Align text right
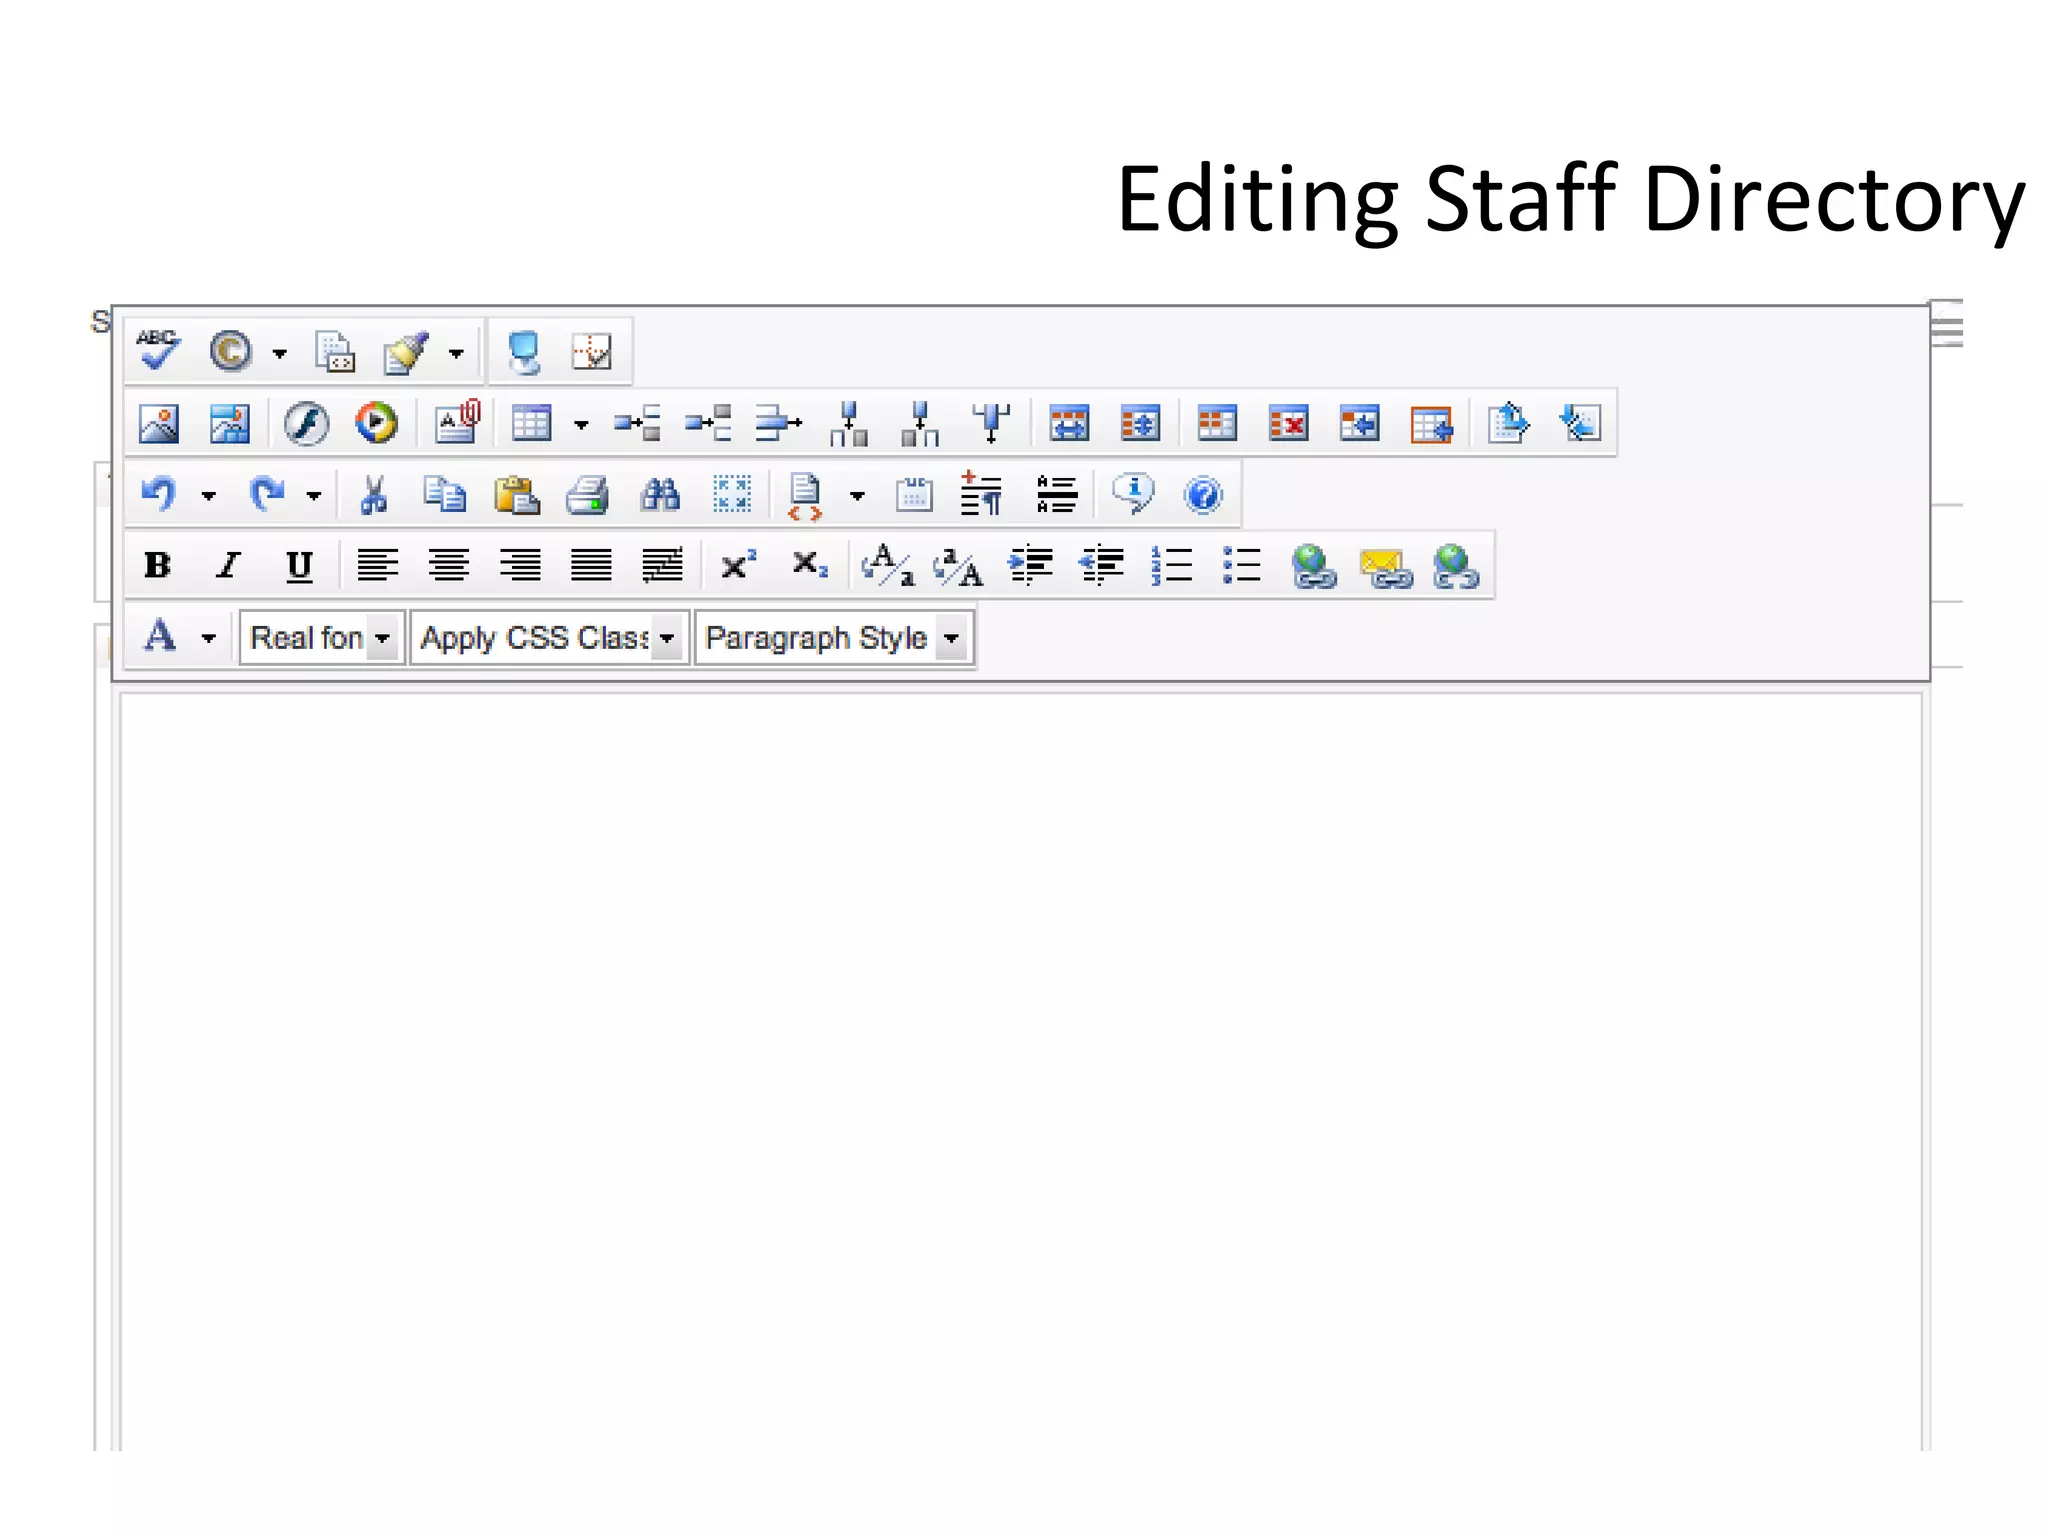The height and width of the screenshot is (1536, 2048). click(520, 566)
